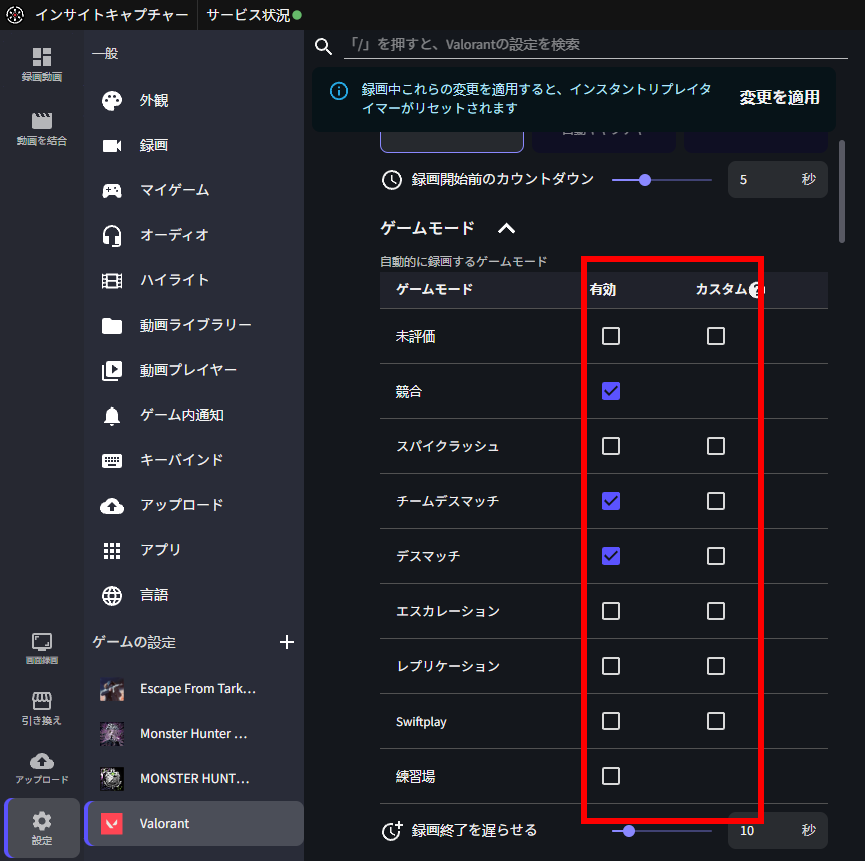Select Escape From Tarkov game settings
Image resolution: width=865 pixels, height=861 pixels.
(x=194, y=689)
